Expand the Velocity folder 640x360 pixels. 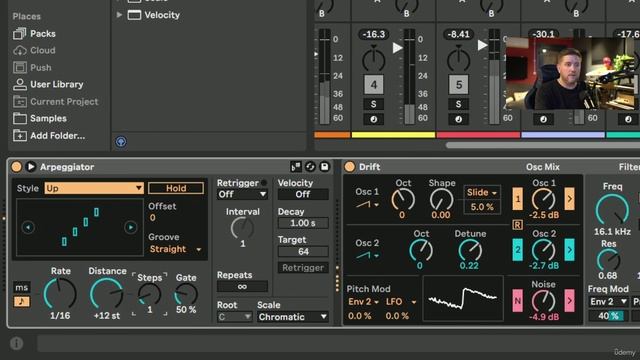tap(119, 15)
